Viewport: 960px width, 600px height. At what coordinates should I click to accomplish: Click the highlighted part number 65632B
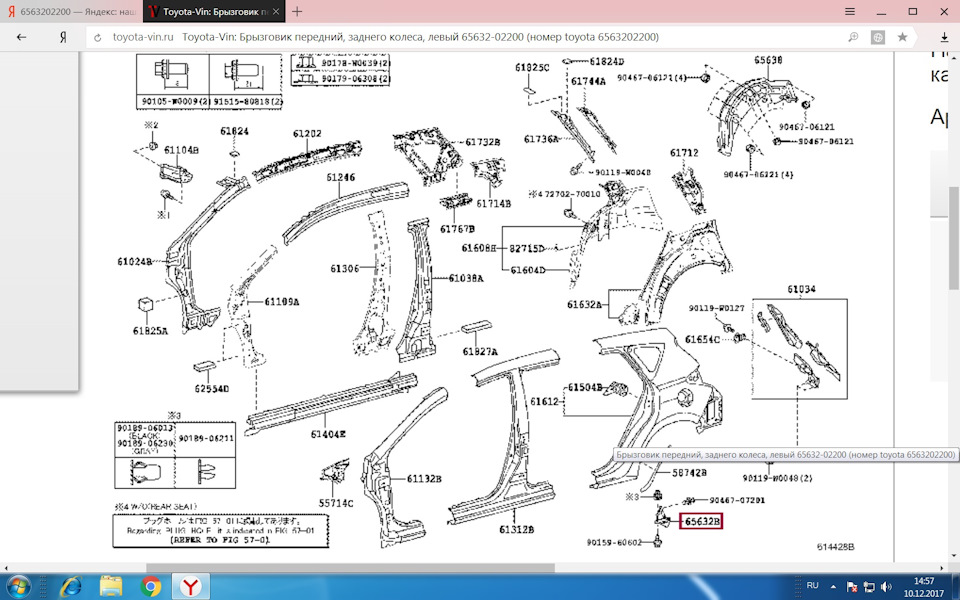coord(703,520)
